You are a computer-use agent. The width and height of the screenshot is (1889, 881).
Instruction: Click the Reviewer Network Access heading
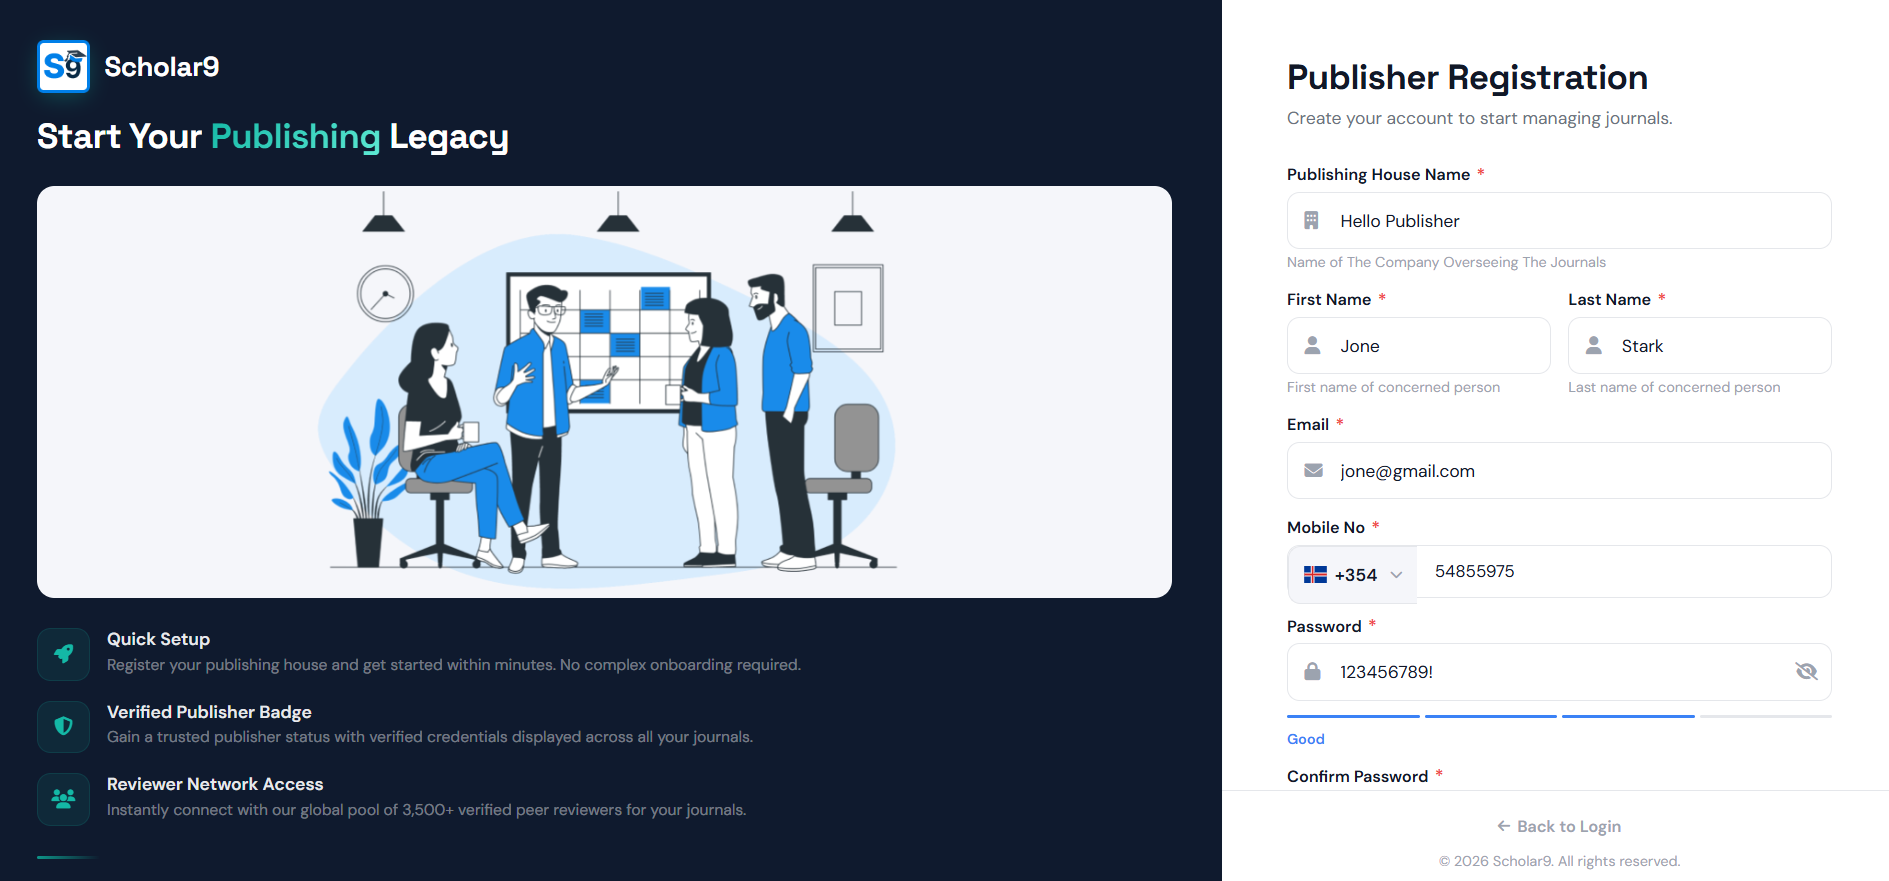(x=215, y=784)
